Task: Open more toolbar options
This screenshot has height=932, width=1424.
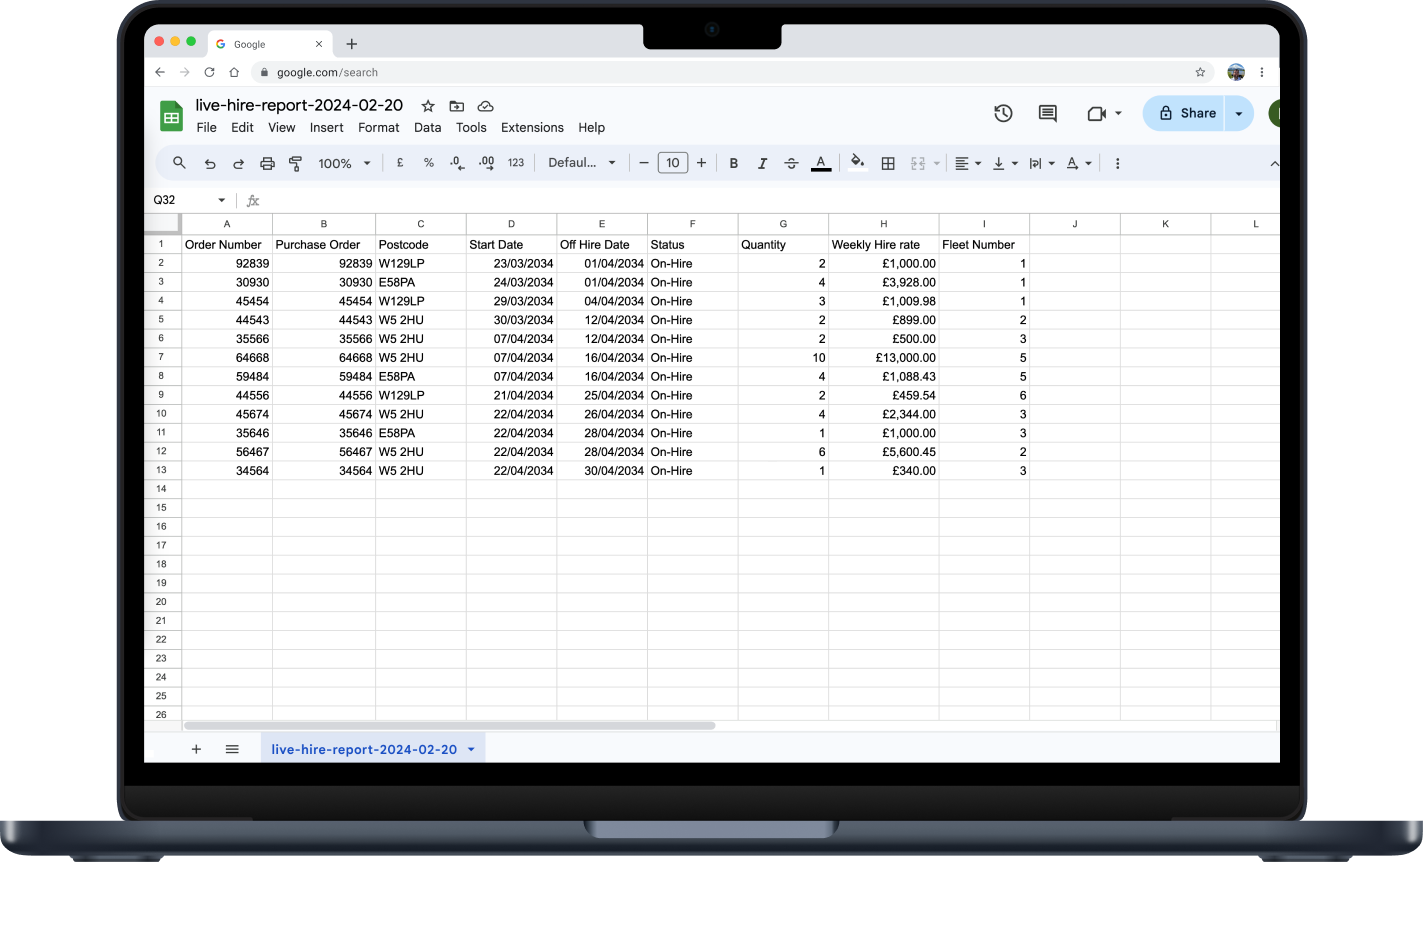Action: 1117,163
